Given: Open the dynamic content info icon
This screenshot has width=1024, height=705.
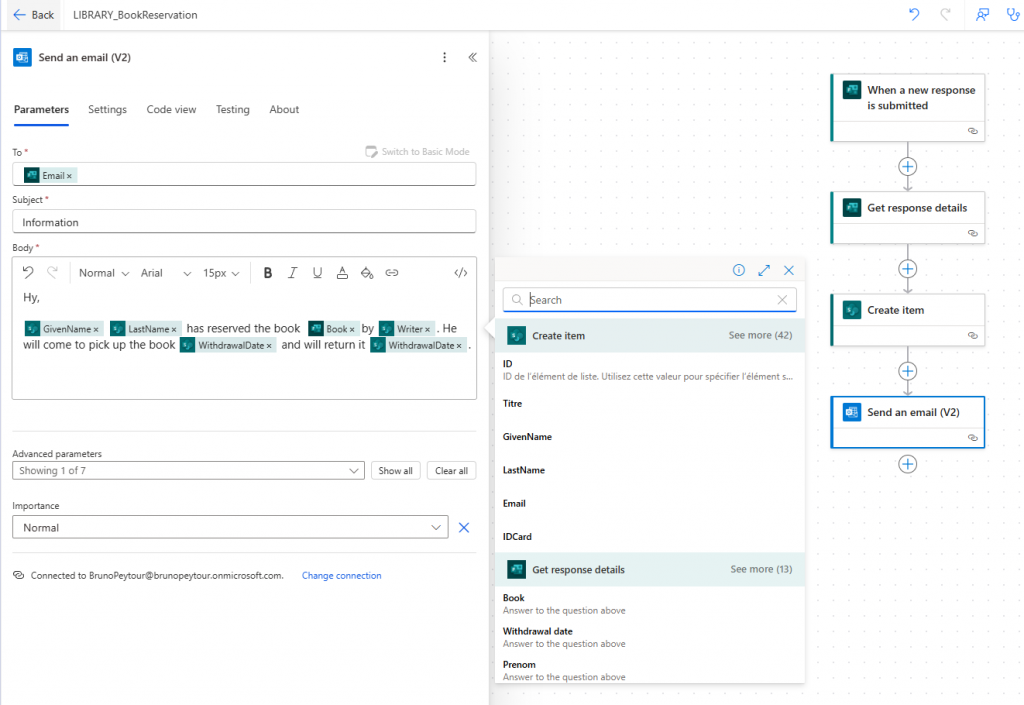Looking at the screenshot, I should 739,270.
